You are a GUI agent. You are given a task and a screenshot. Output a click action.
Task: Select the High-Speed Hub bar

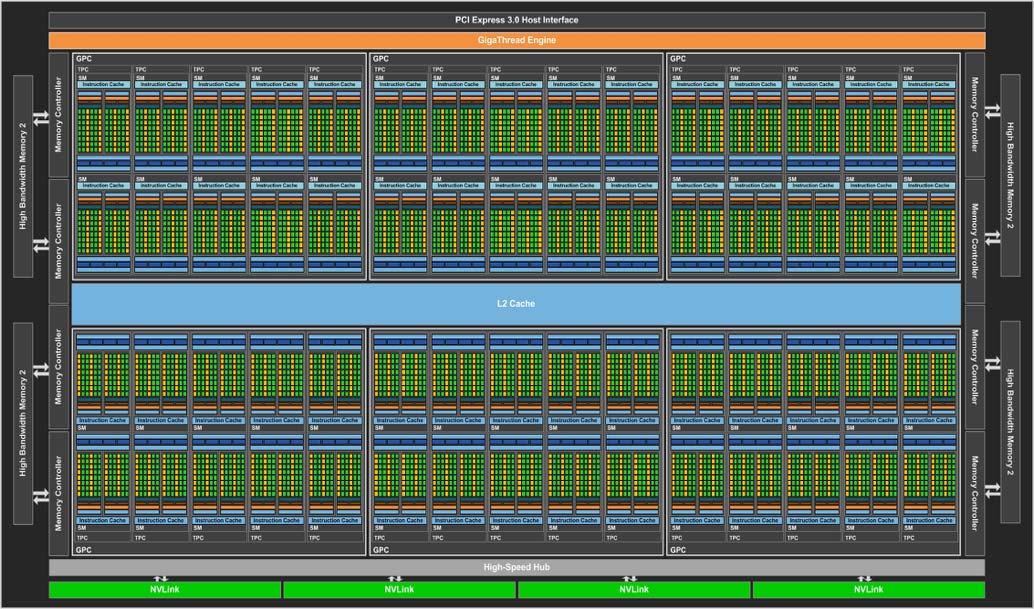(x=517, y=567)
